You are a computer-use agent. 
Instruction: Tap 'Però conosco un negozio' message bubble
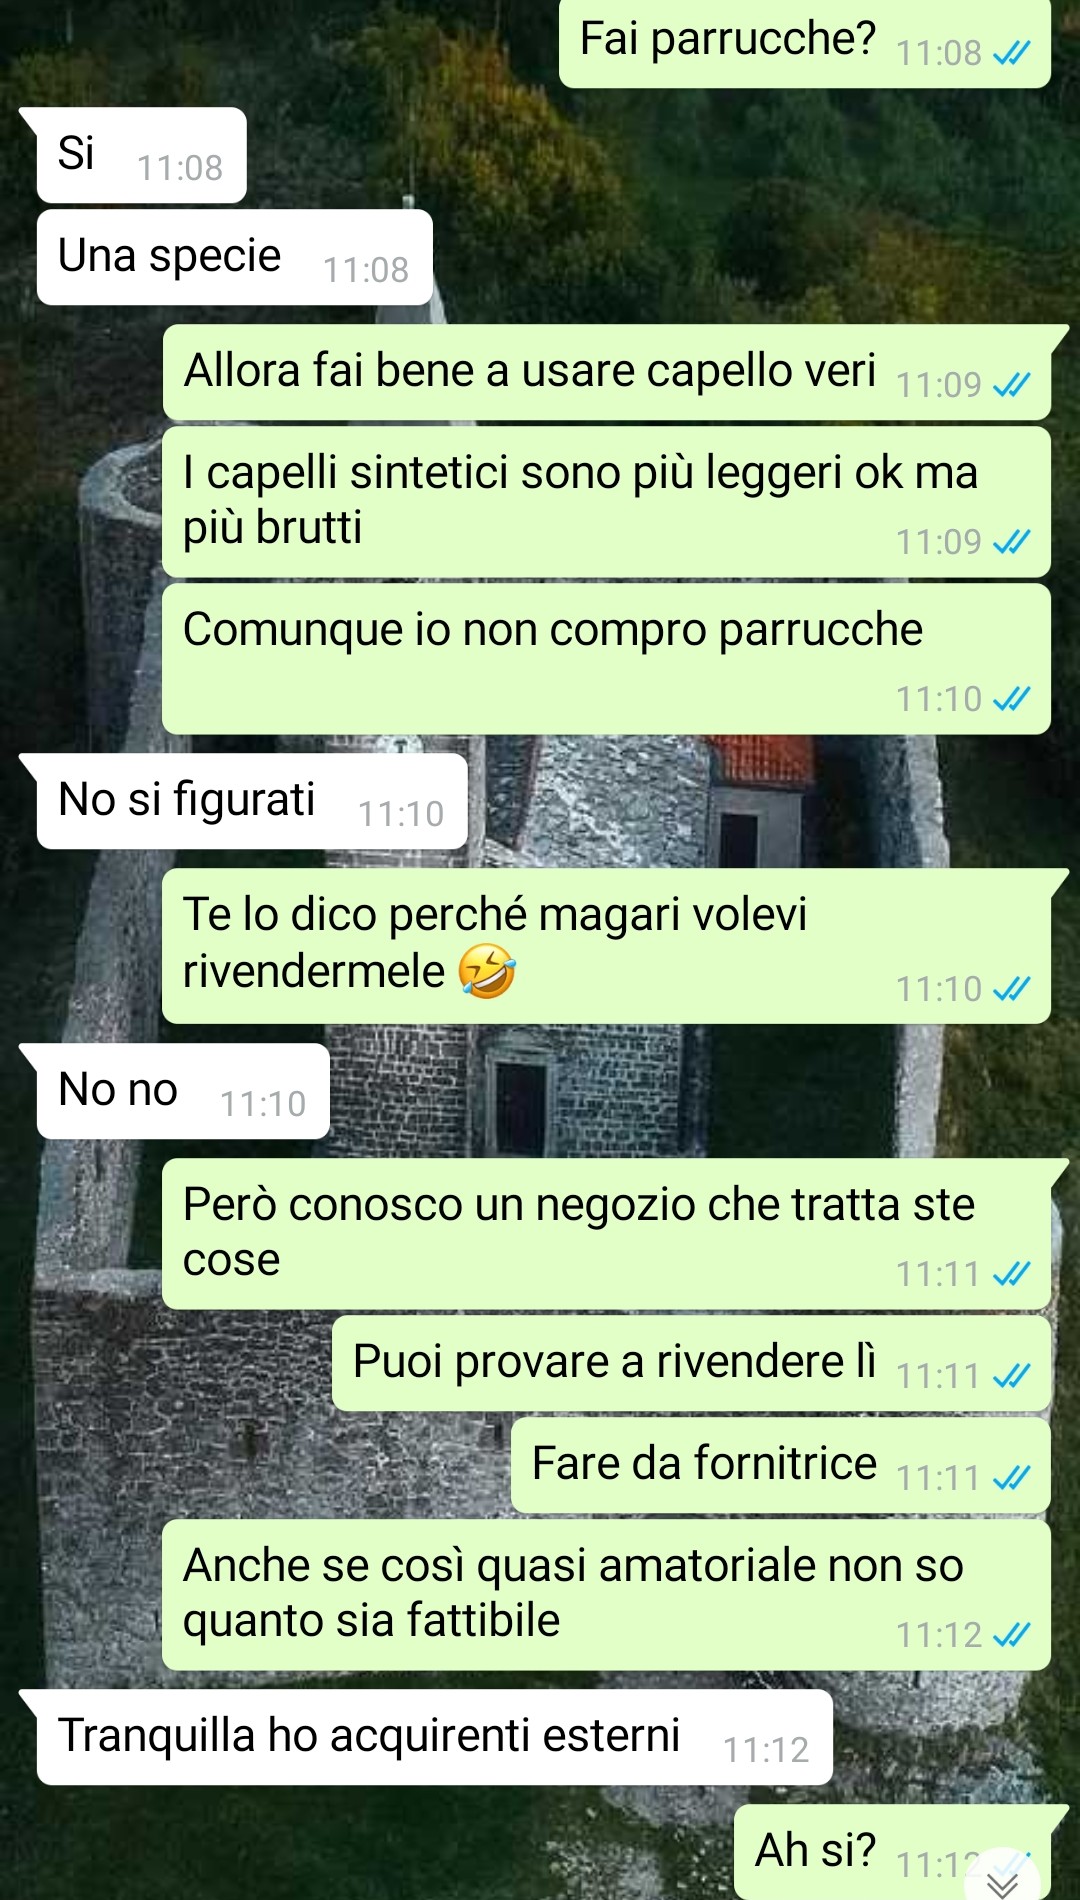[x=606, y=1234]
